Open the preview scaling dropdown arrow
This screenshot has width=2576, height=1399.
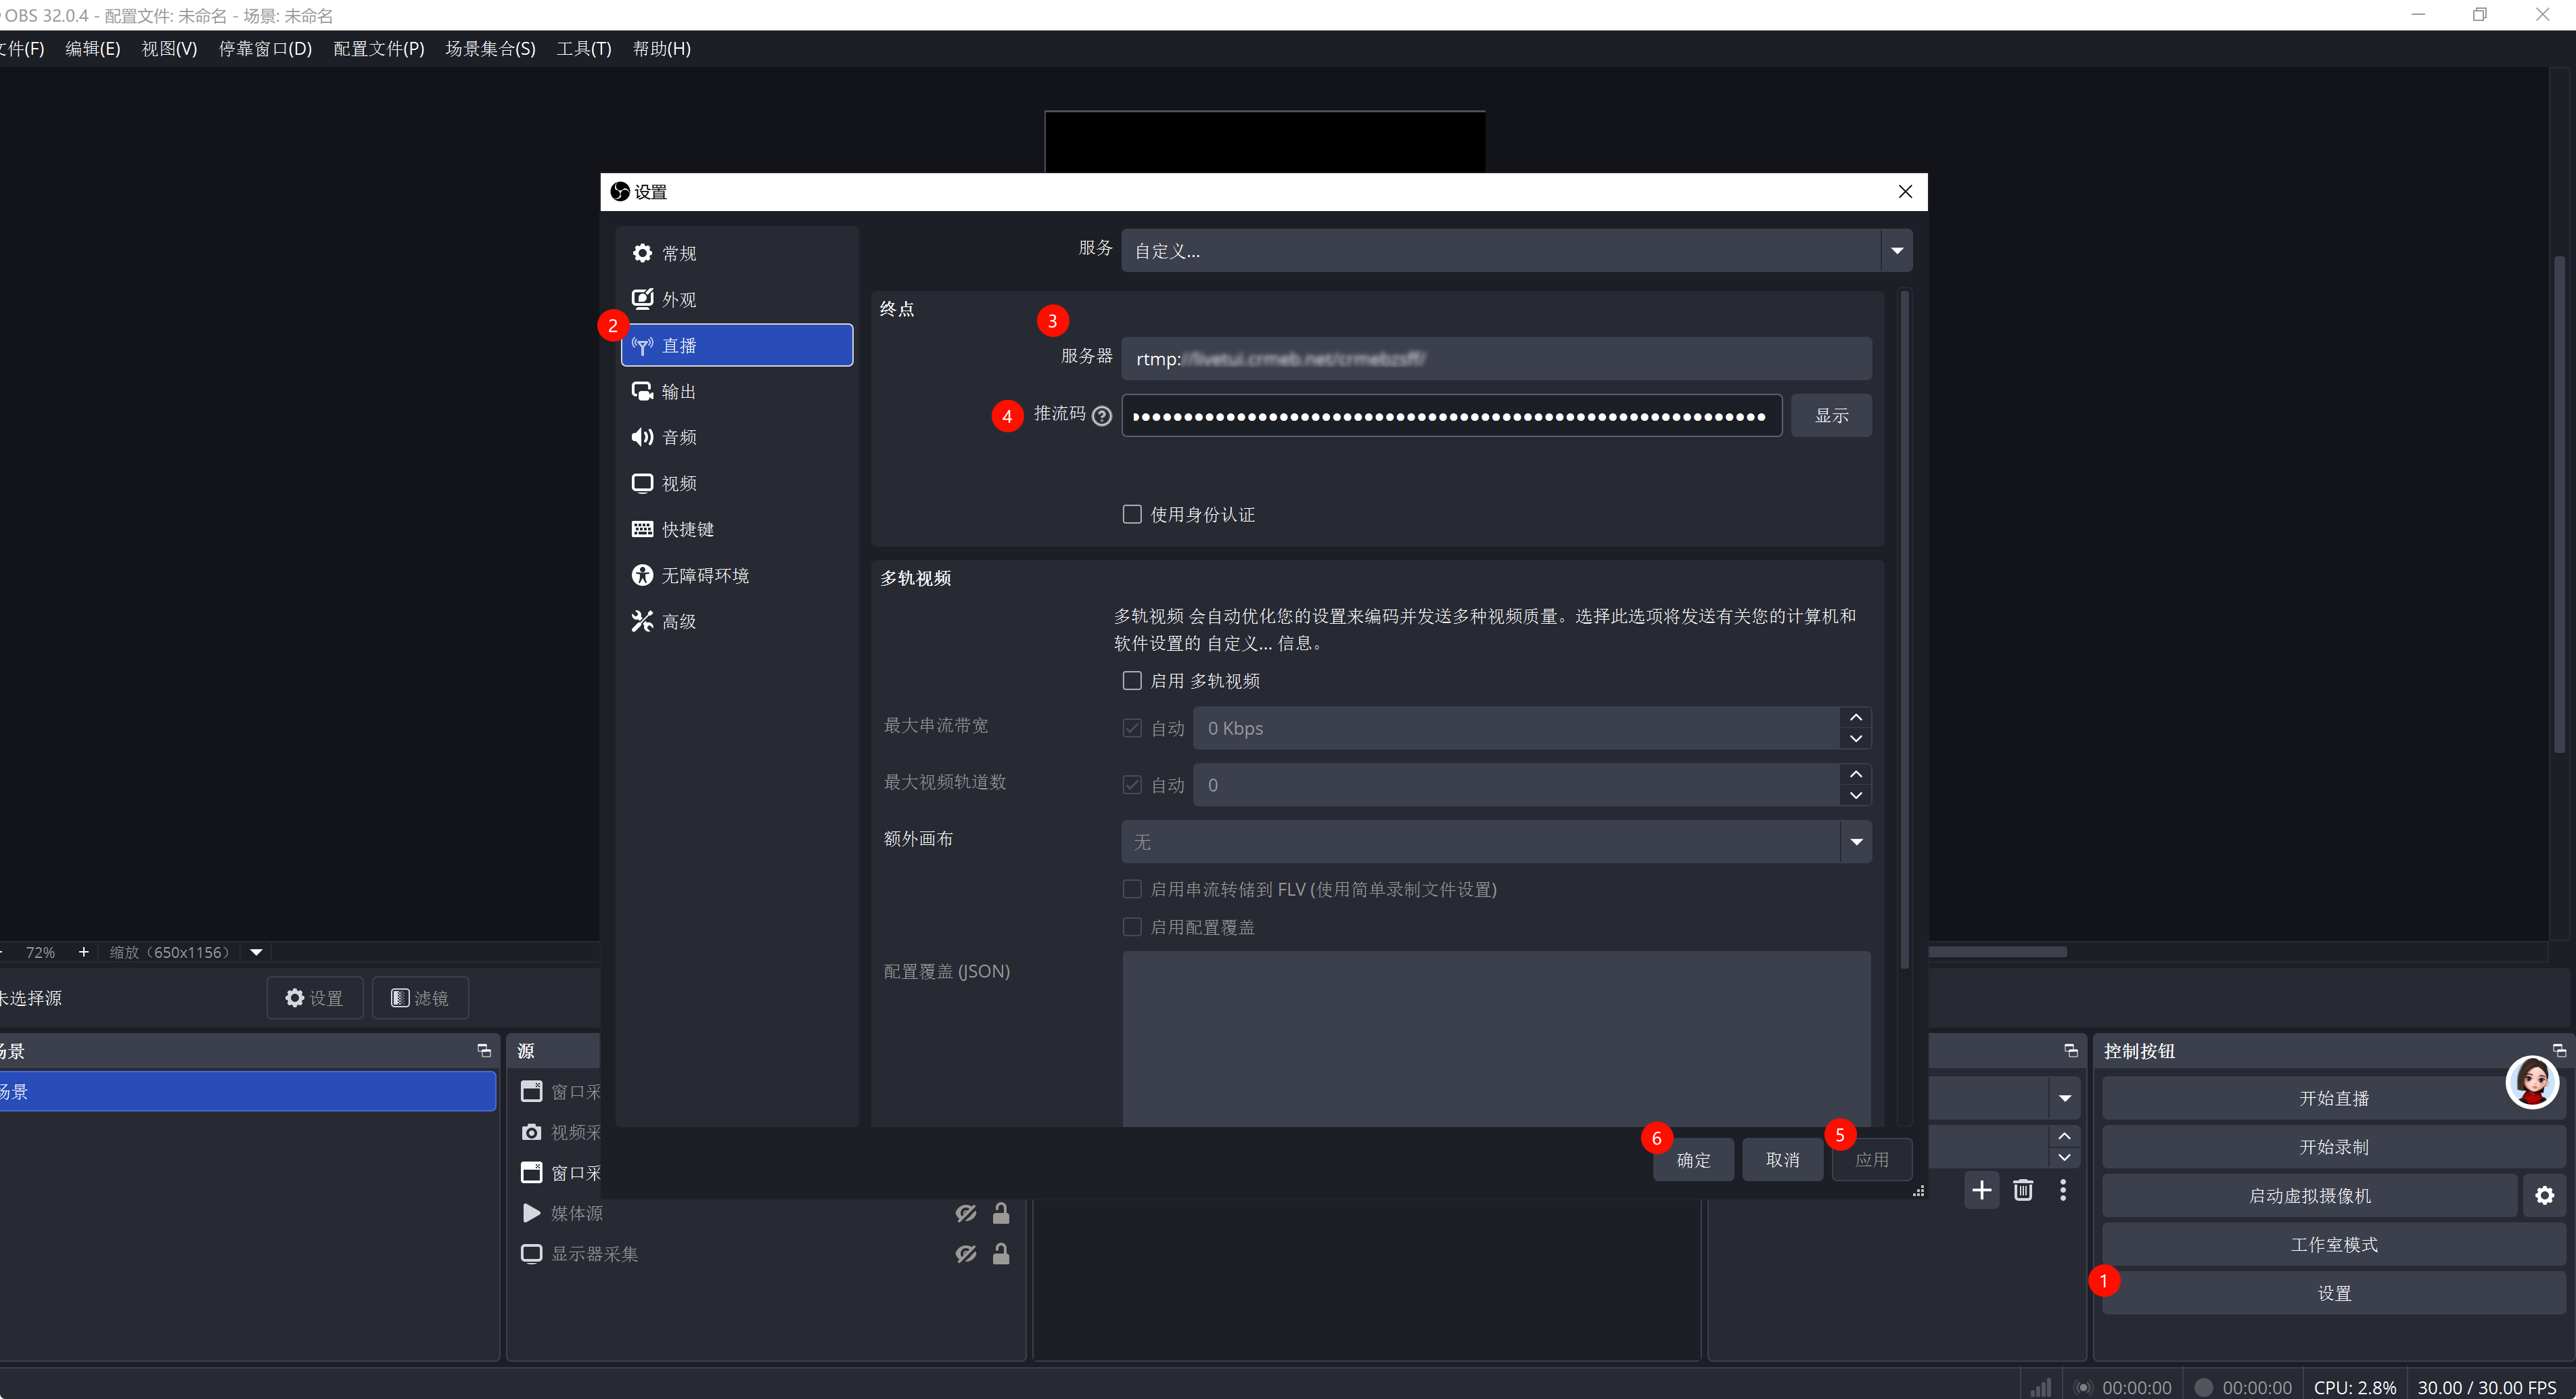[256, 952]
